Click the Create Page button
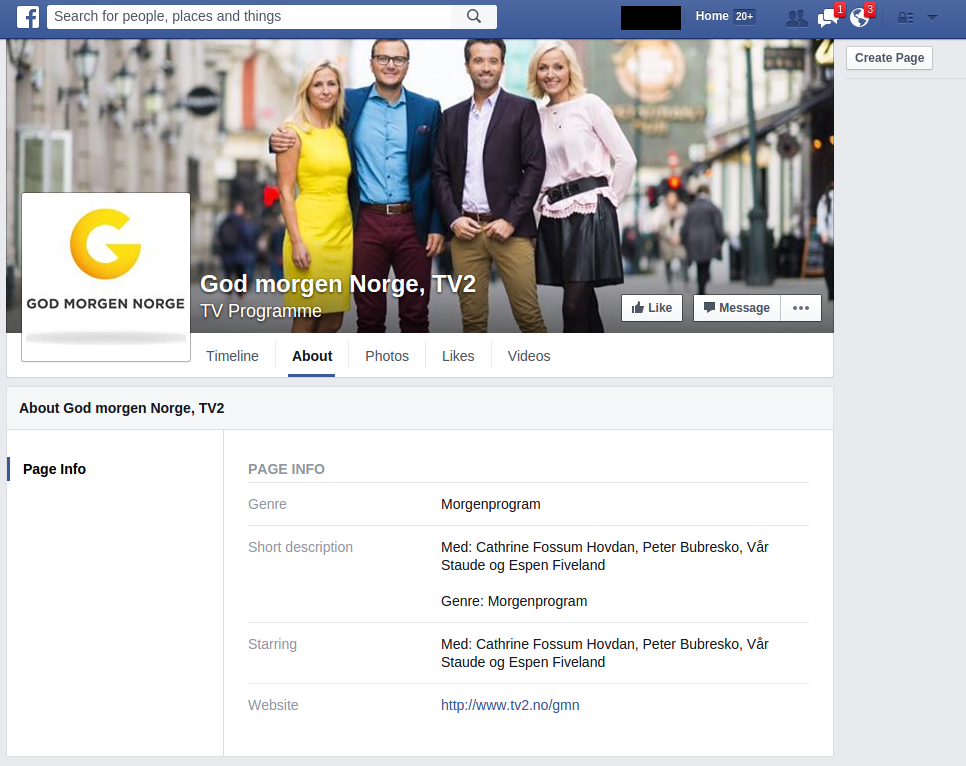 tap(889, 58)
